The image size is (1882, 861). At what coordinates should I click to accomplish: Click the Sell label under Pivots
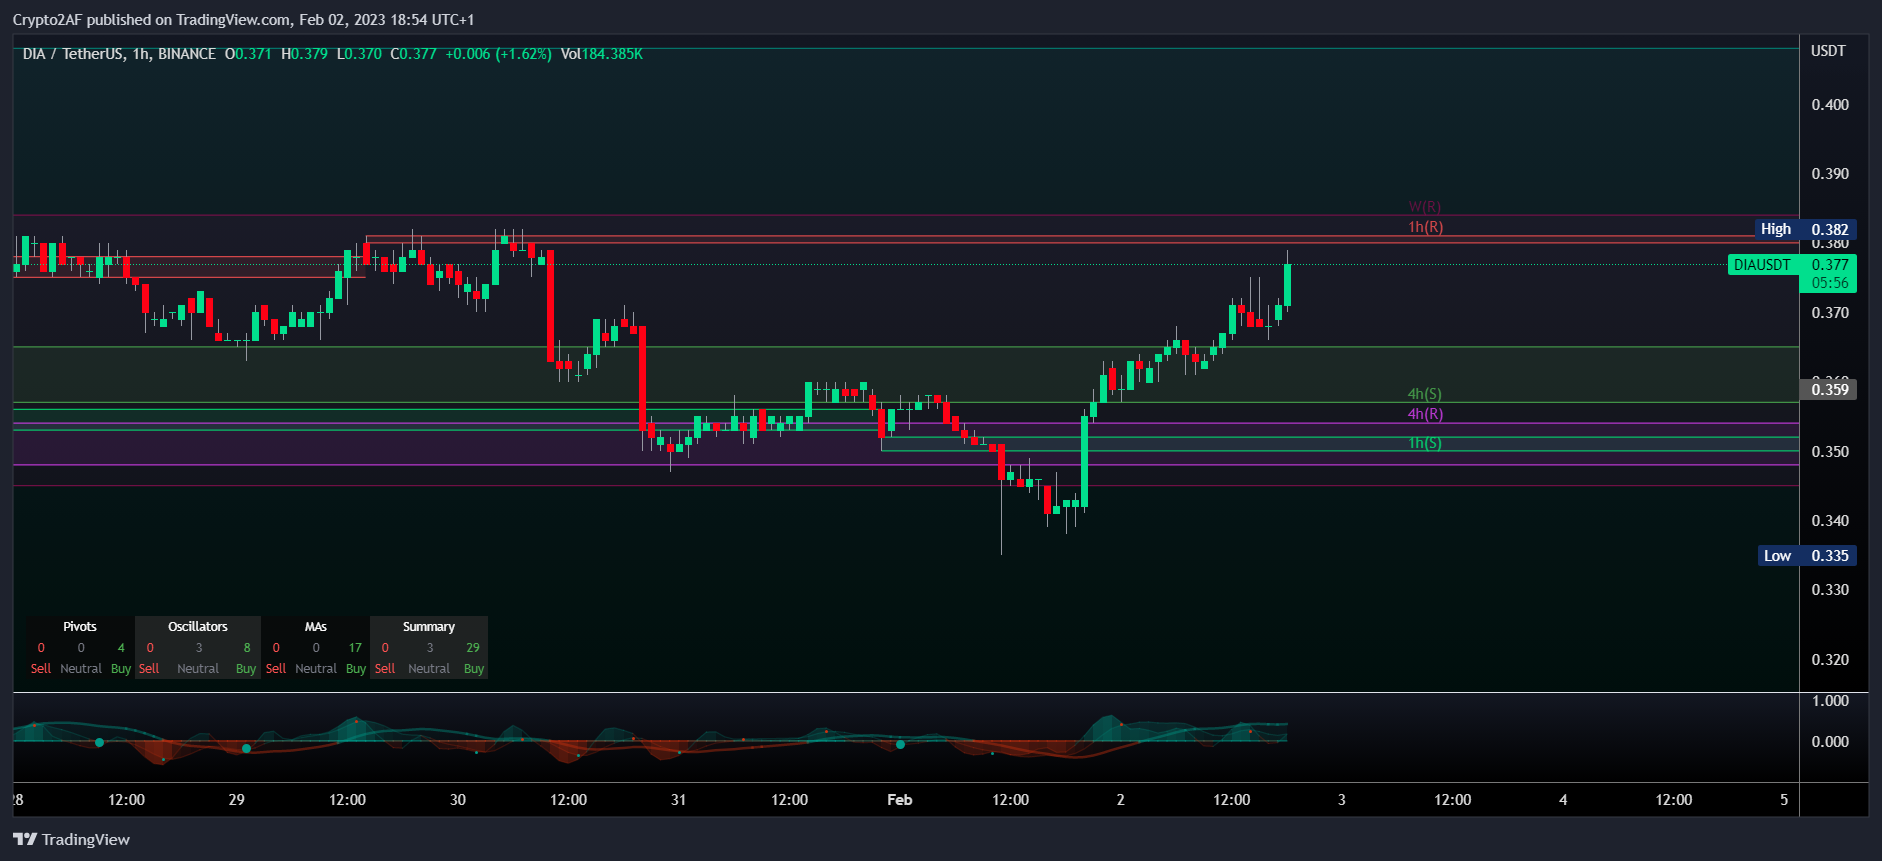click(x=41, y=669)
